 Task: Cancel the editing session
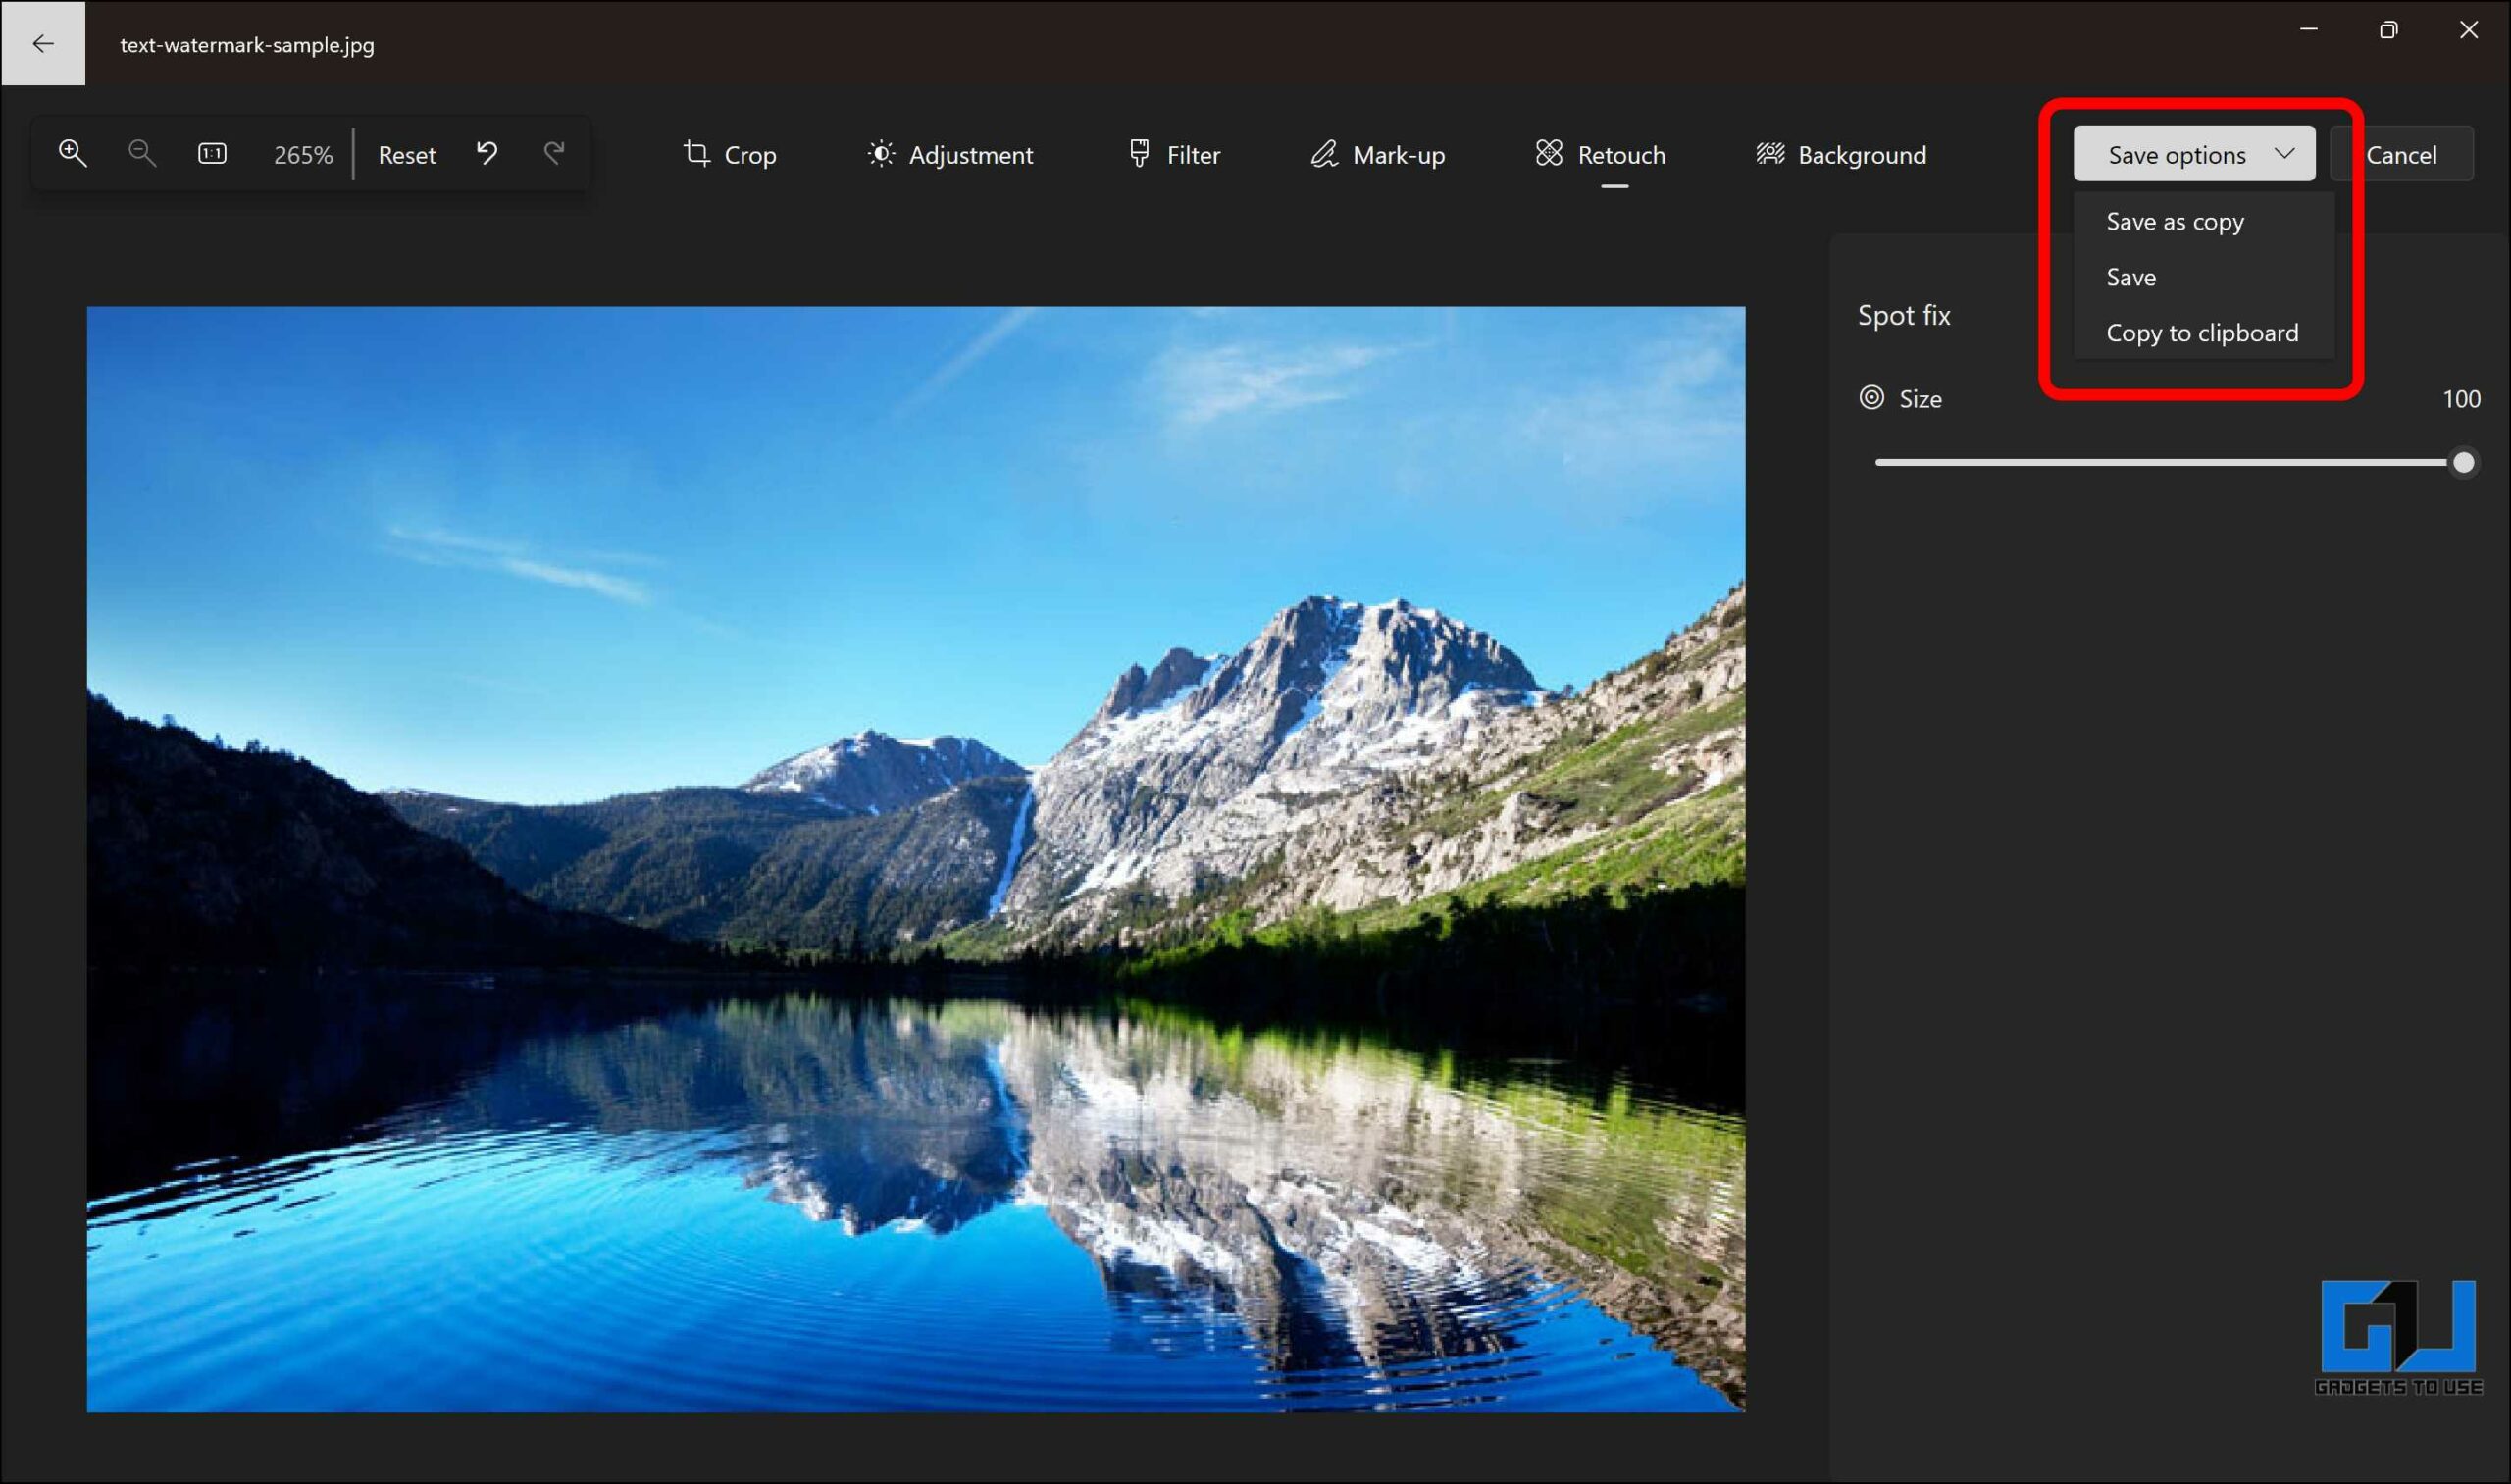coord(2401,154)
